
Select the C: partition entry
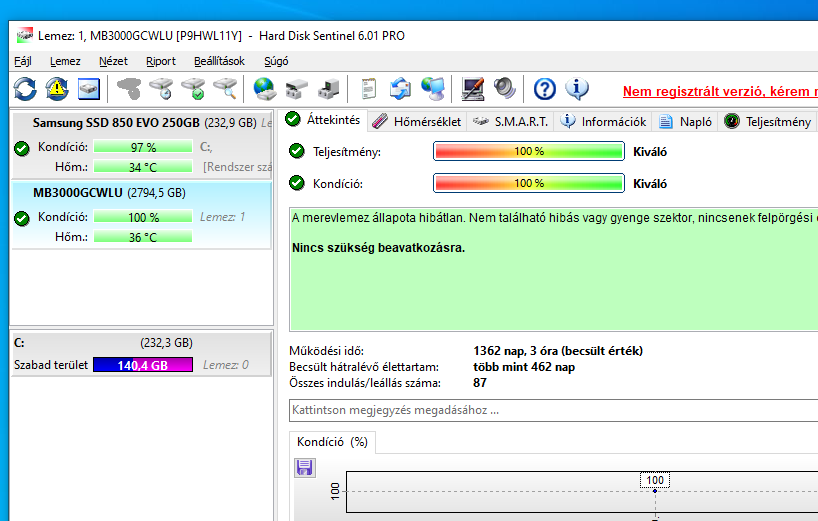click(x=141, y=353)
